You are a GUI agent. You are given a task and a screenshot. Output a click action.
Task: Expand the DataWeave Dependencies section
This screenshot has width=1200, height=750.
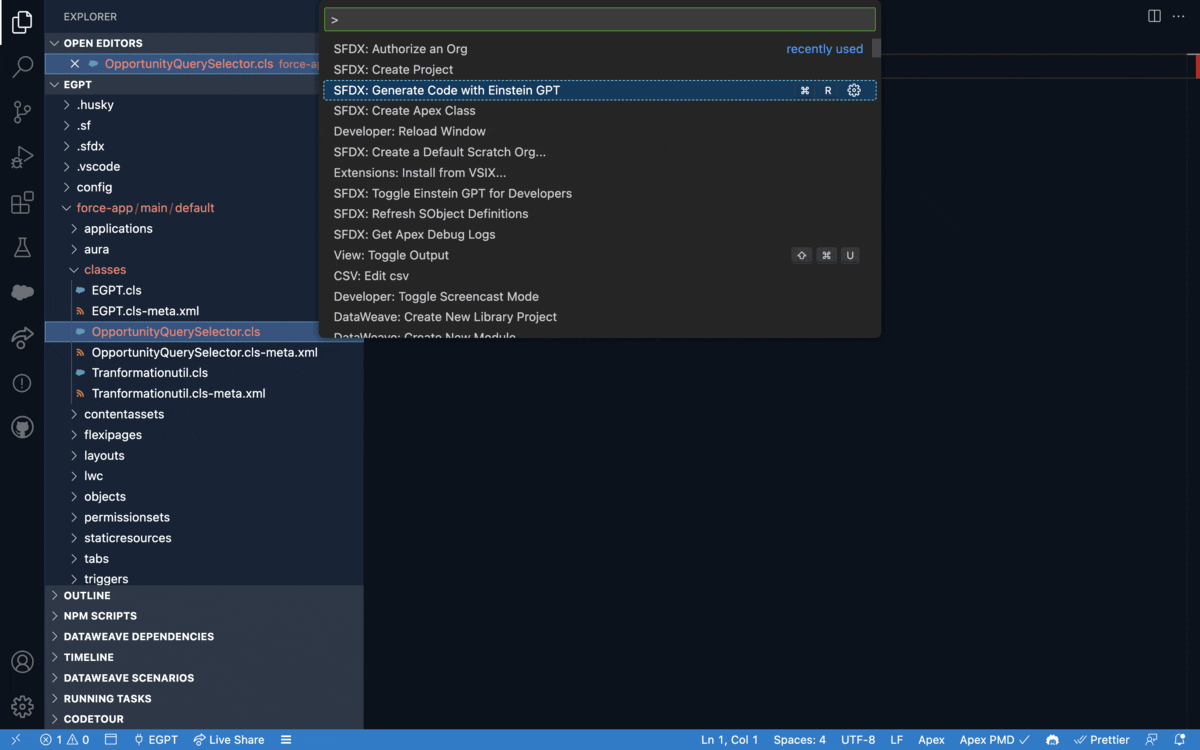coord(204,636)
